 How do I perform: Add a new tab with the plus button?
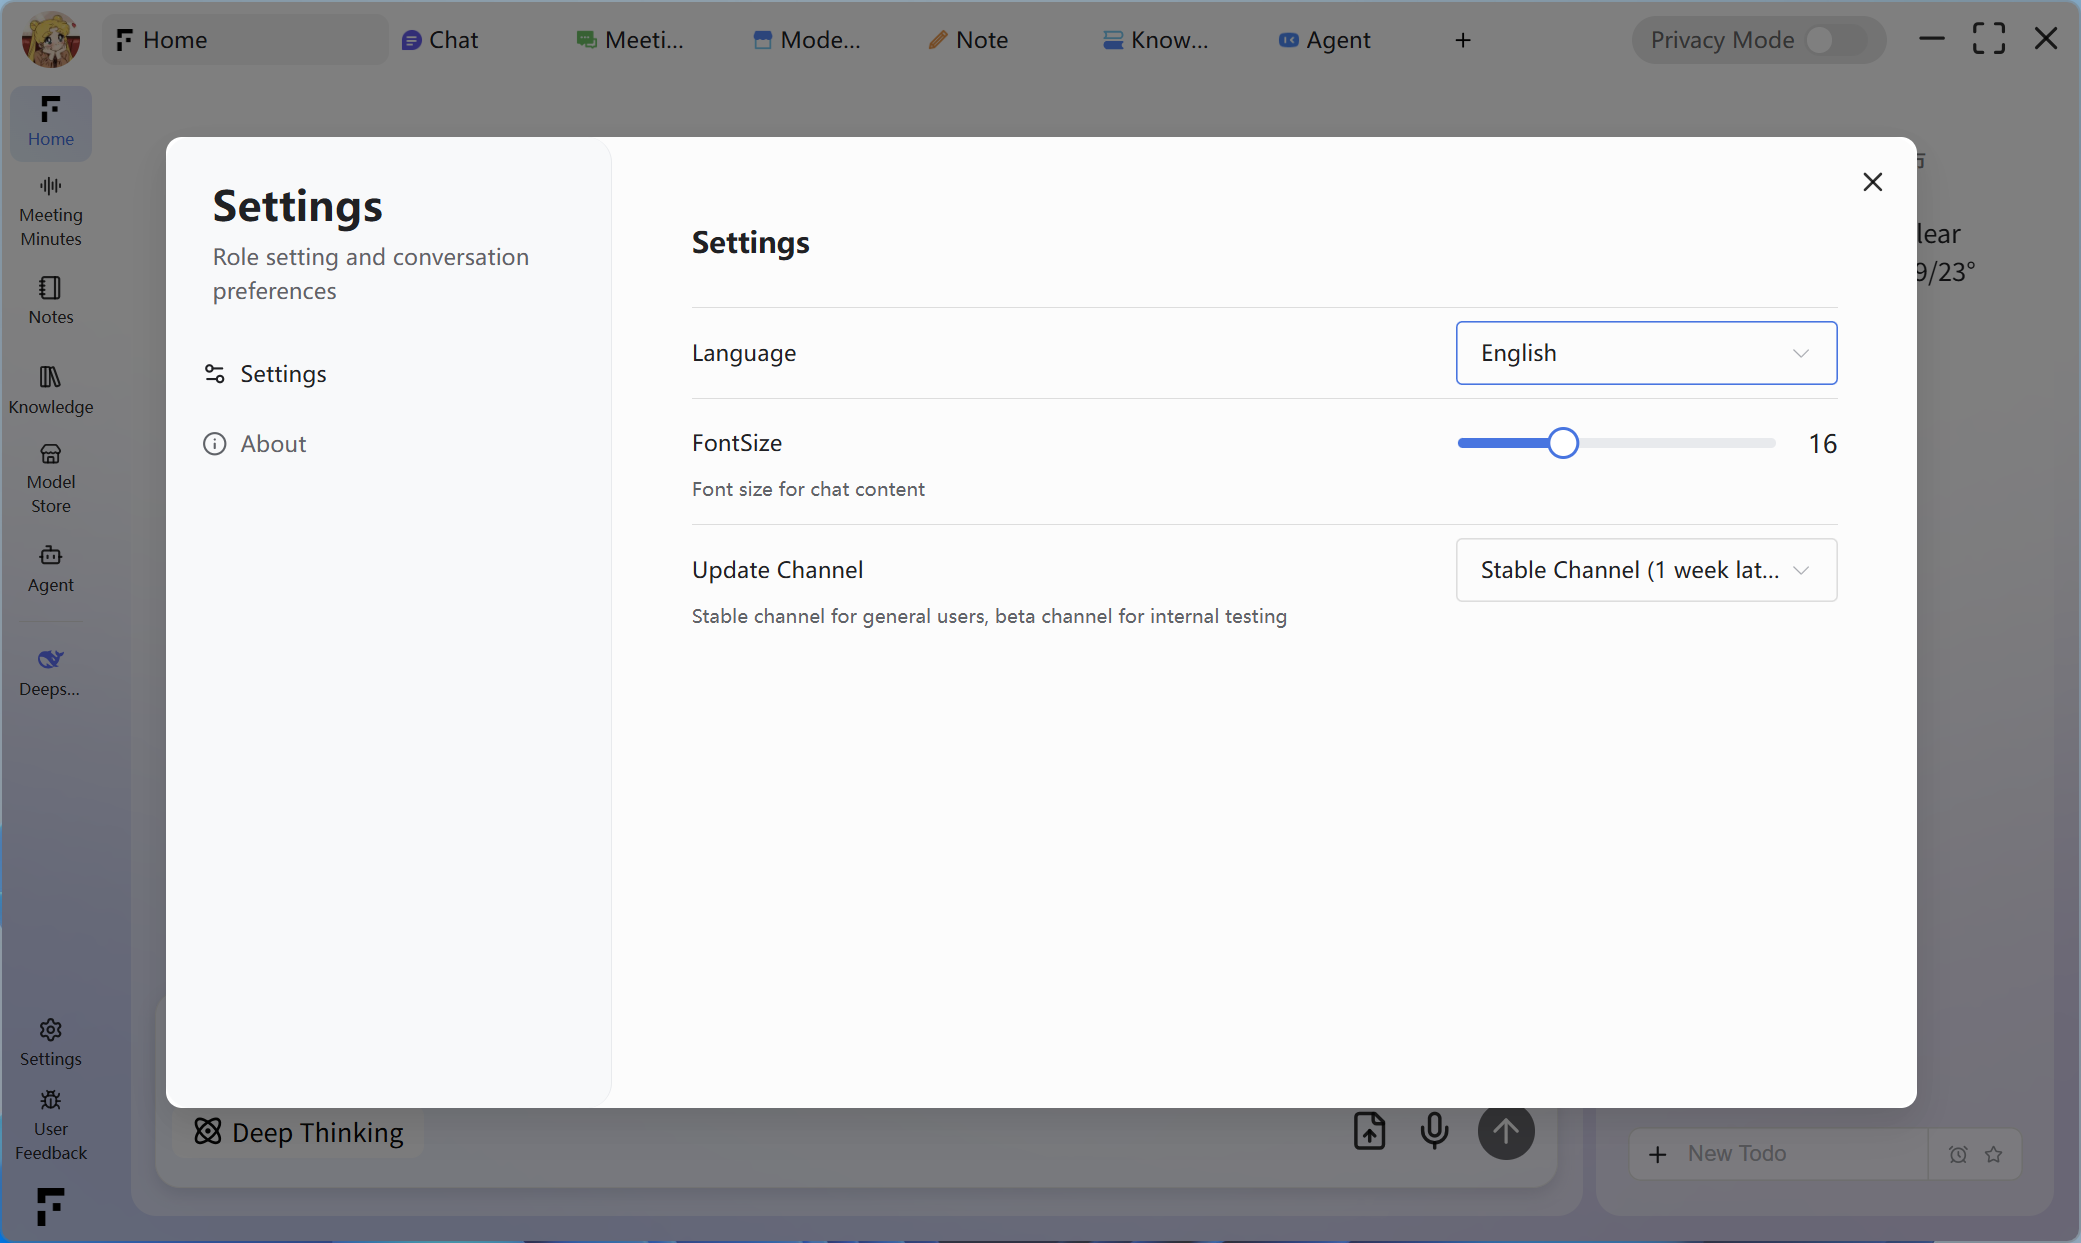coord(1463,40)
